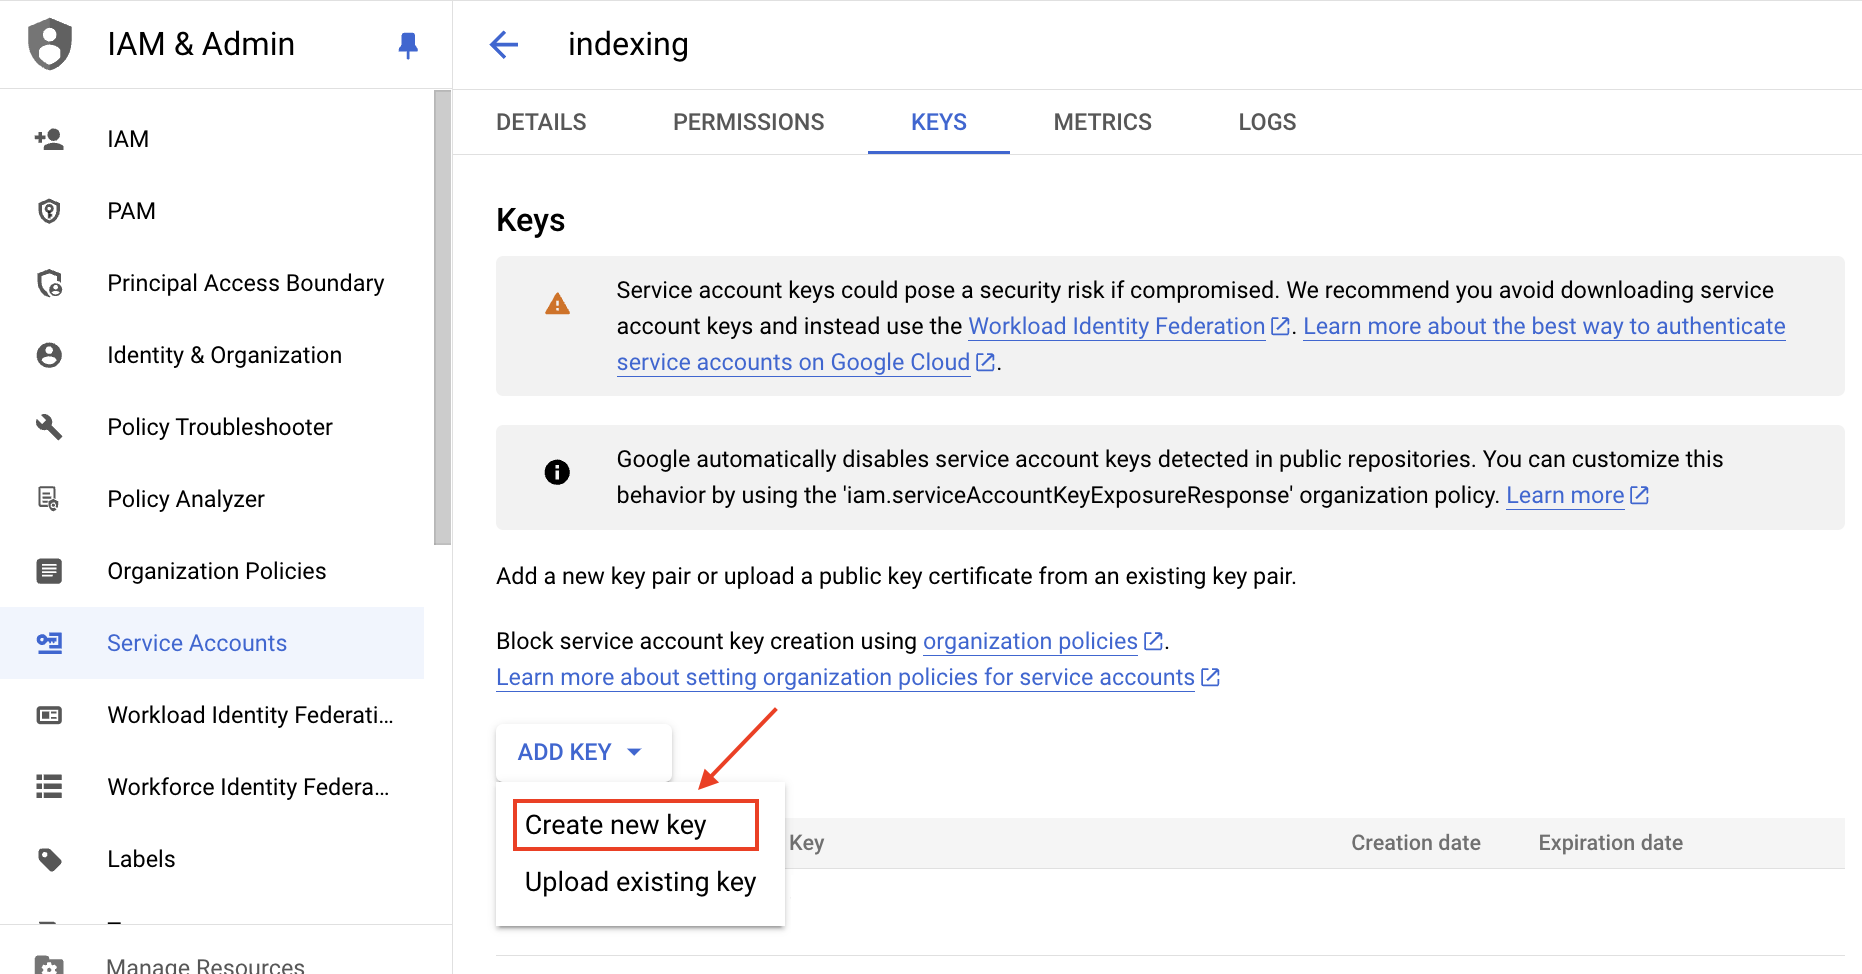The image size is (1862, 974).
Task: Choose Upload existing key option
Action: coord(640,882)
